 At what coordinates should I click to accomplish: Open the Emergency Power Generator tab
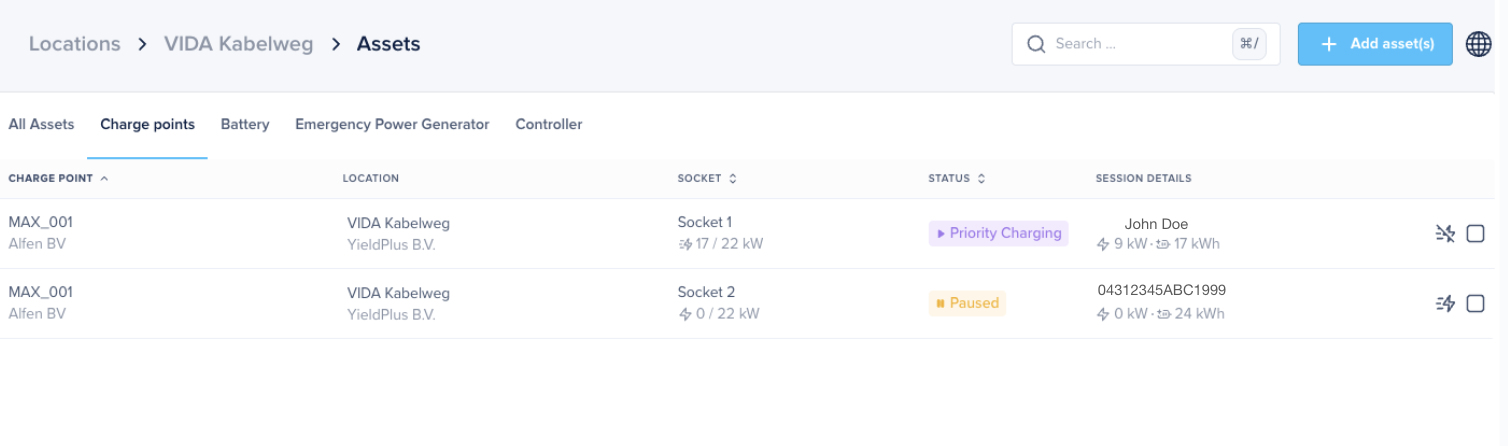[x=392, y=125]
